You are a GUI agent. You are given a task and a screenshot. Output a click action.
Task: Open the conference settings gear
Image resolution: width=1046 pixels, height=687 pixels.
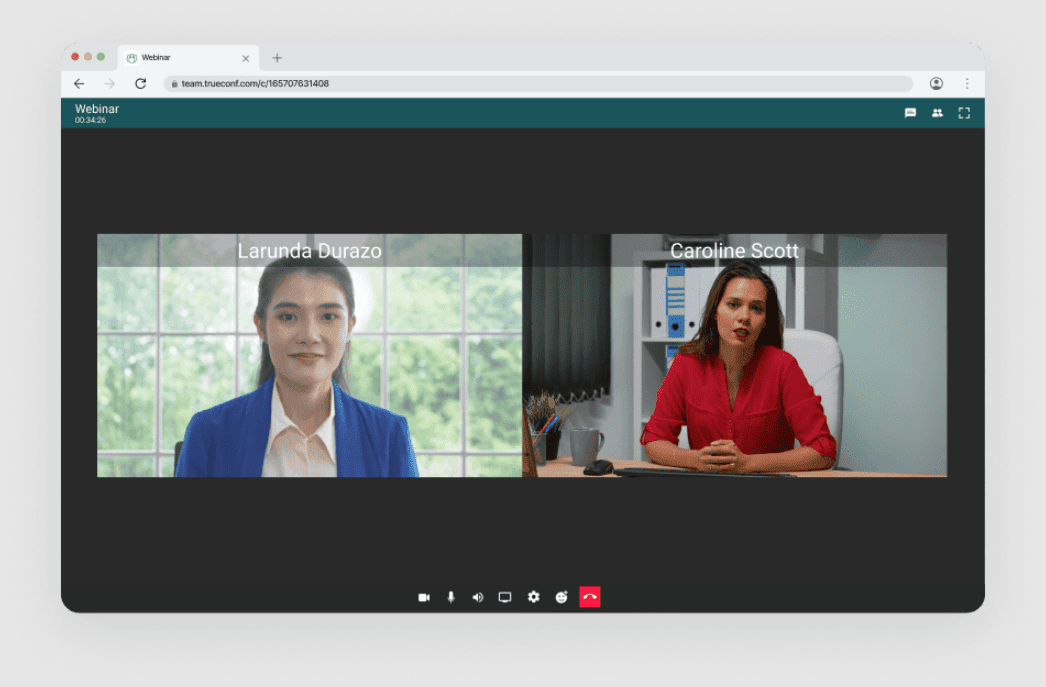click(533, 596)
